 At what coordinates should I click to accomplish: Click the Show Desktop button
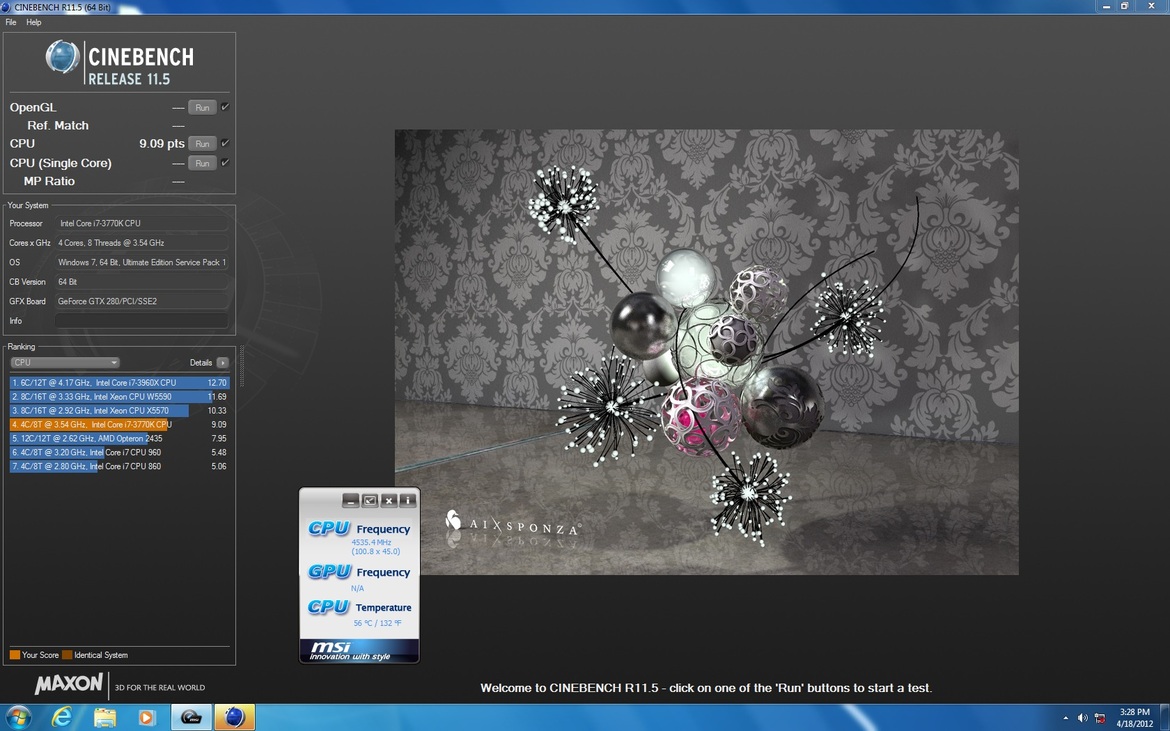coord(1165,718)
